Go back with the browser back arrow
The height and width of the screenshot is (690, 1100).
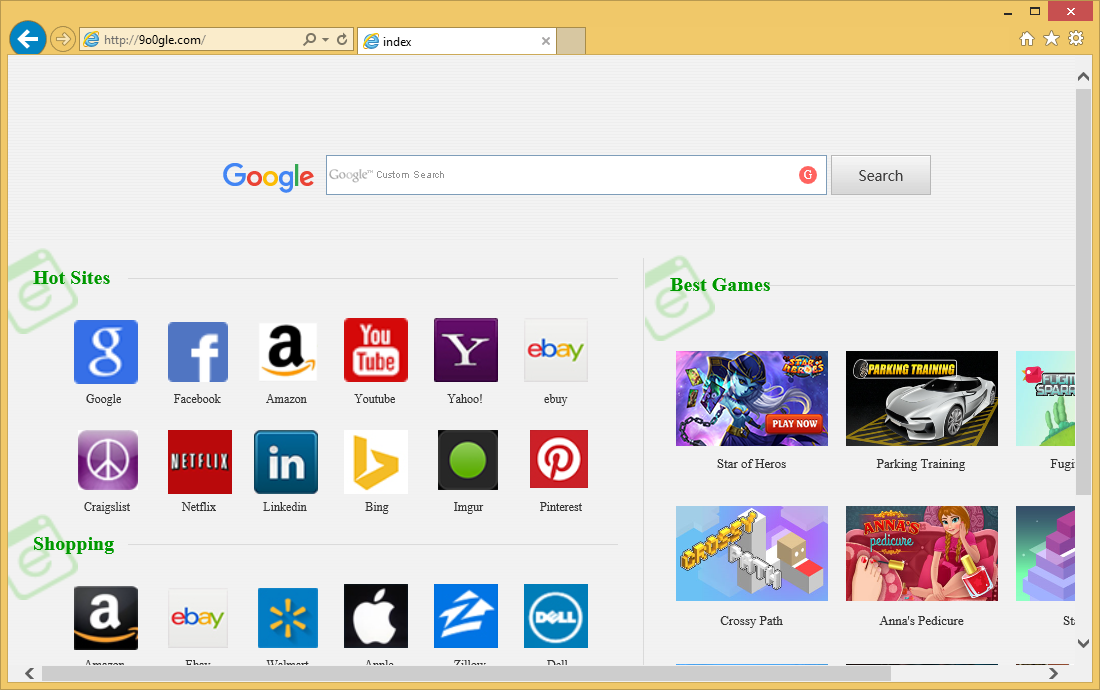coord(28,39)
